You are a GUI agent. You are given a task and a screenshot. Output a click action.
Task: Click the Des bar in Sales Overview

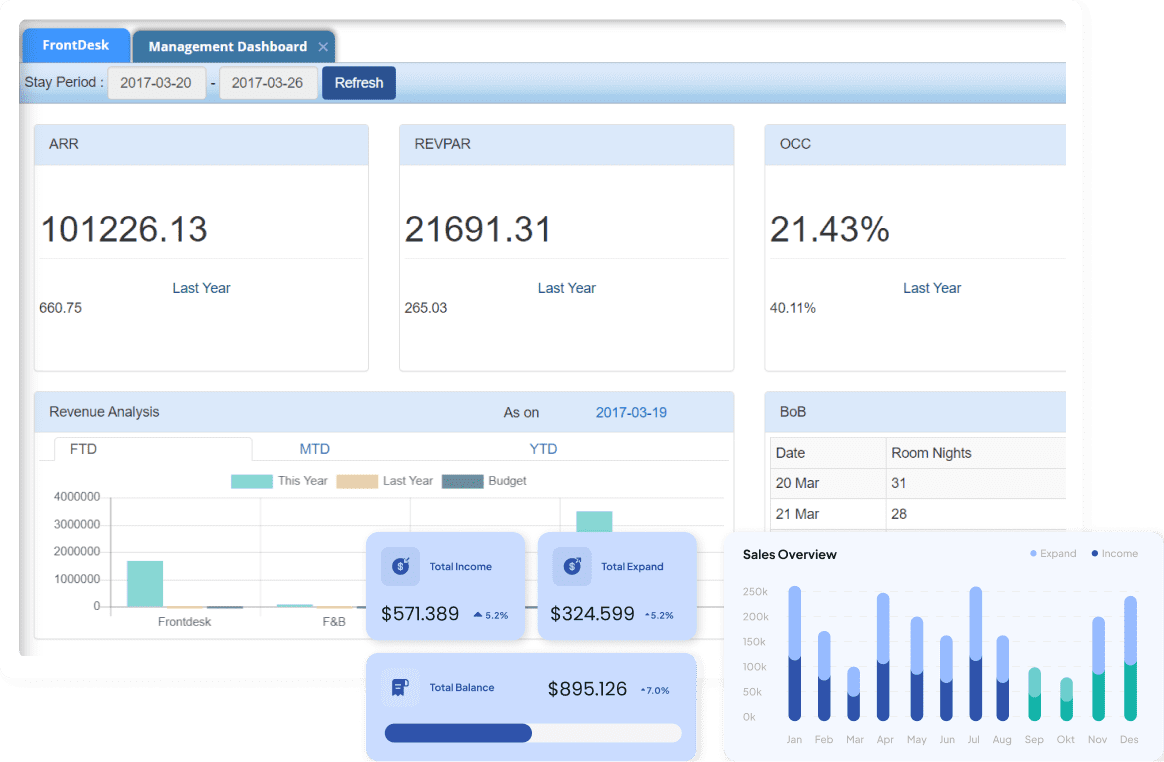pyautogui.click(x=1130, y=659)
